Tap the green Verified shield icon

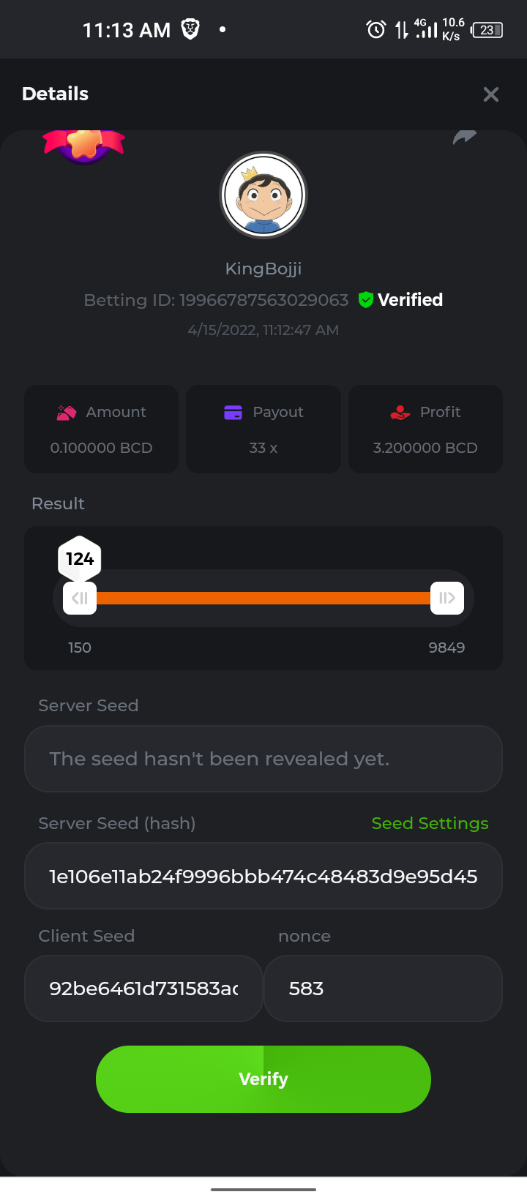pyautogui.click(x=365, y=300)
